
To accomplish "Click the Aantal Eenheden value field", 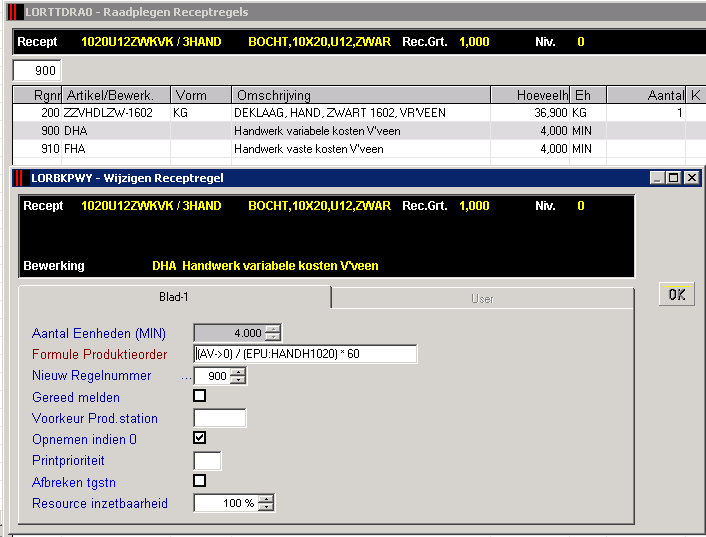I will 229,333.
